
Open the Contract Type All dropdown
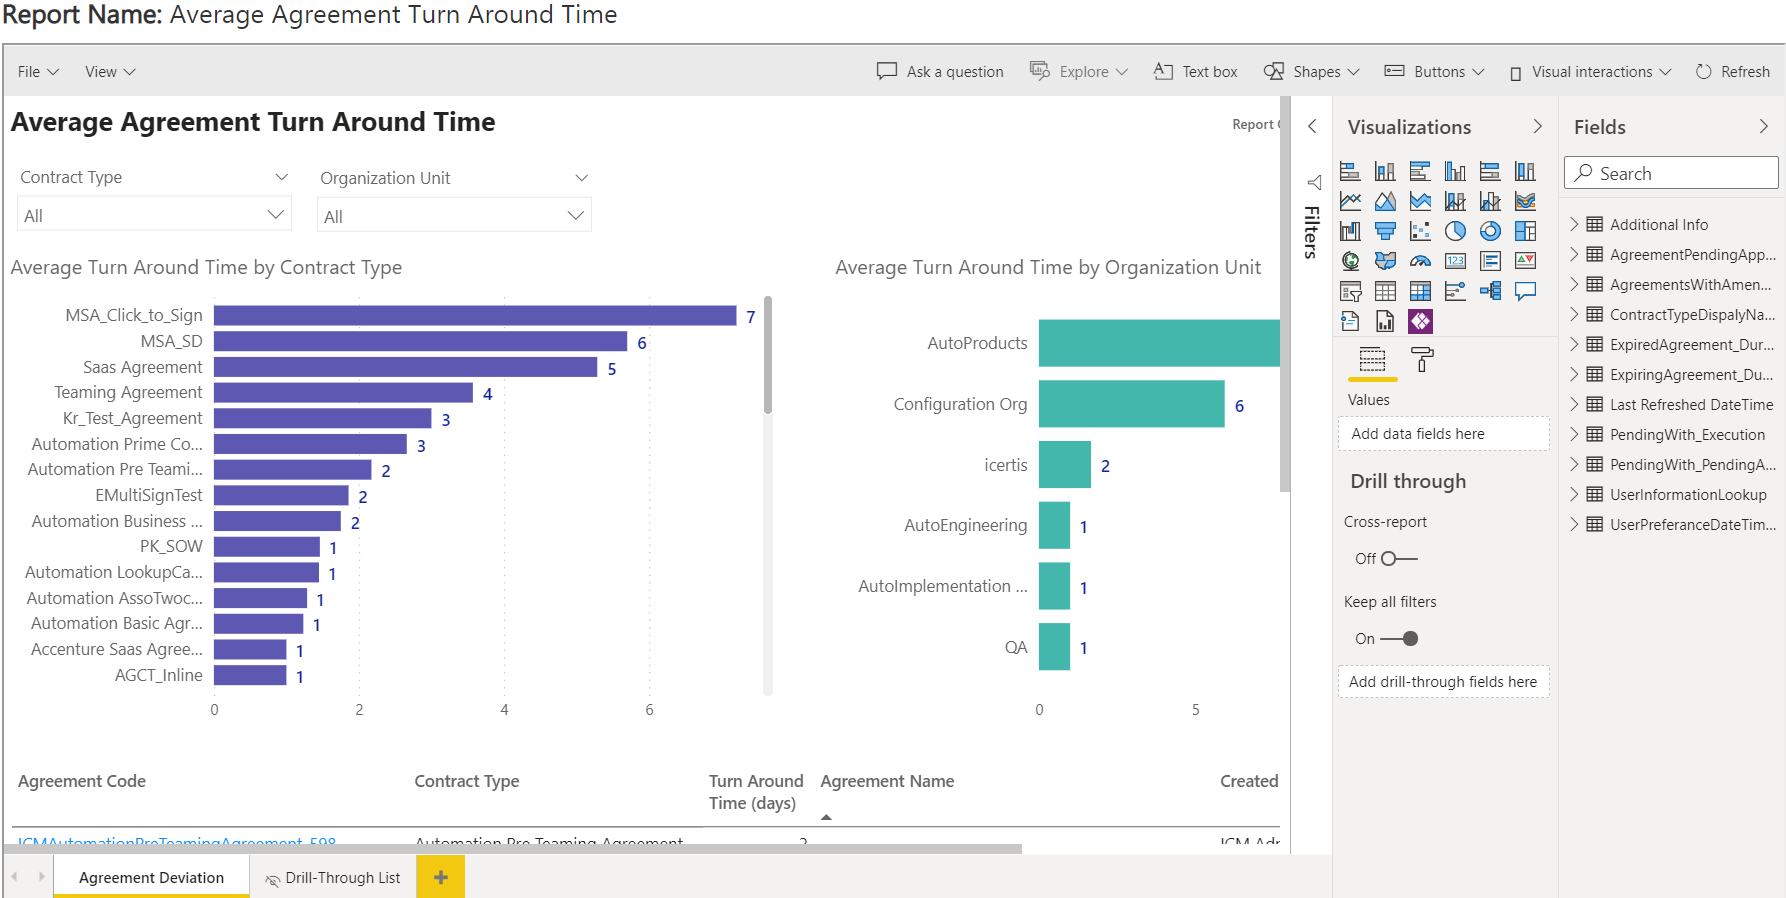(x=154, y=215)
